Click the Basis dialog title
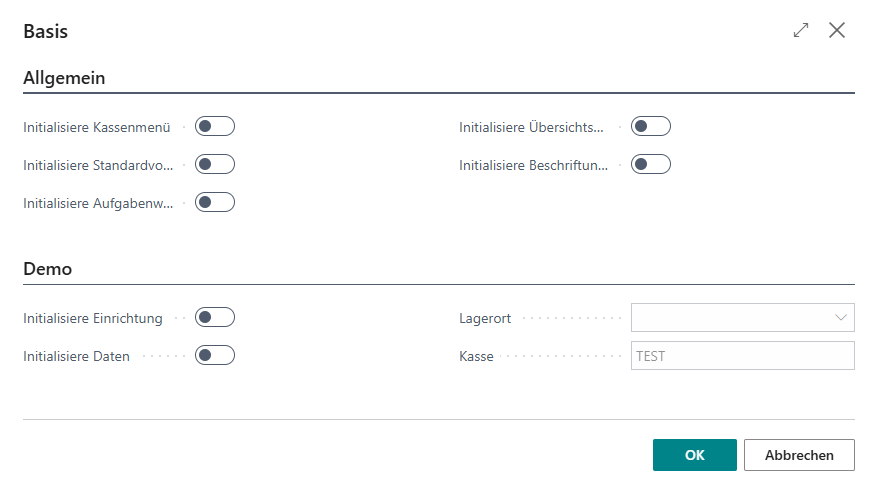The height and width of the screenshot is (491, 875). coord(46,31)
